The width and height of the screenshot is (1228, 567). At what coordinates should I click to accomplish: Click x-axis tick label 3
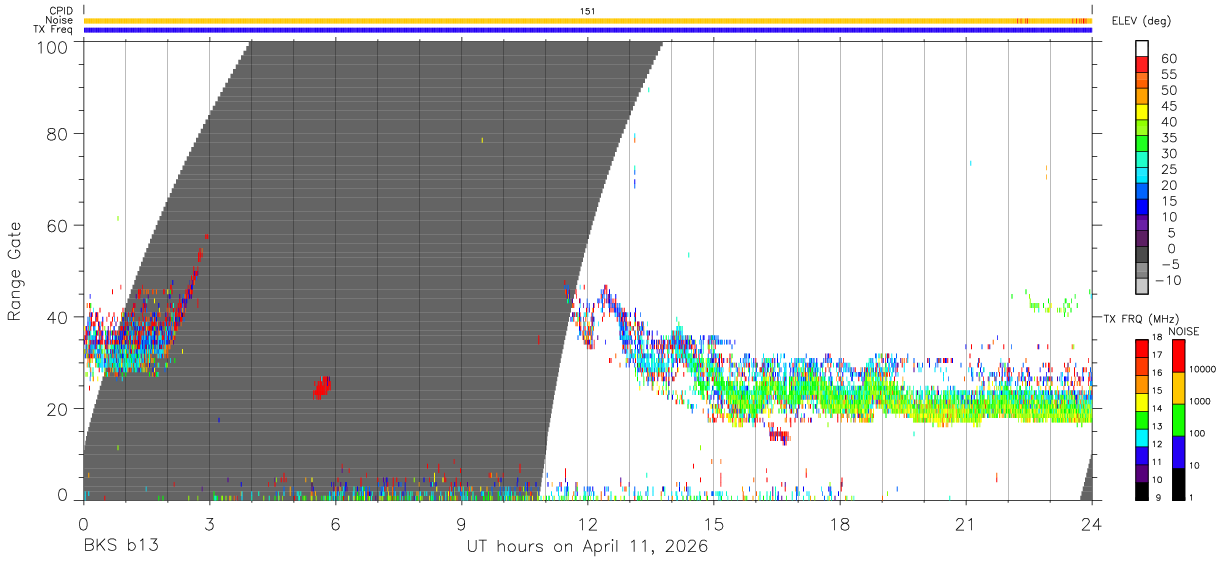209,523
